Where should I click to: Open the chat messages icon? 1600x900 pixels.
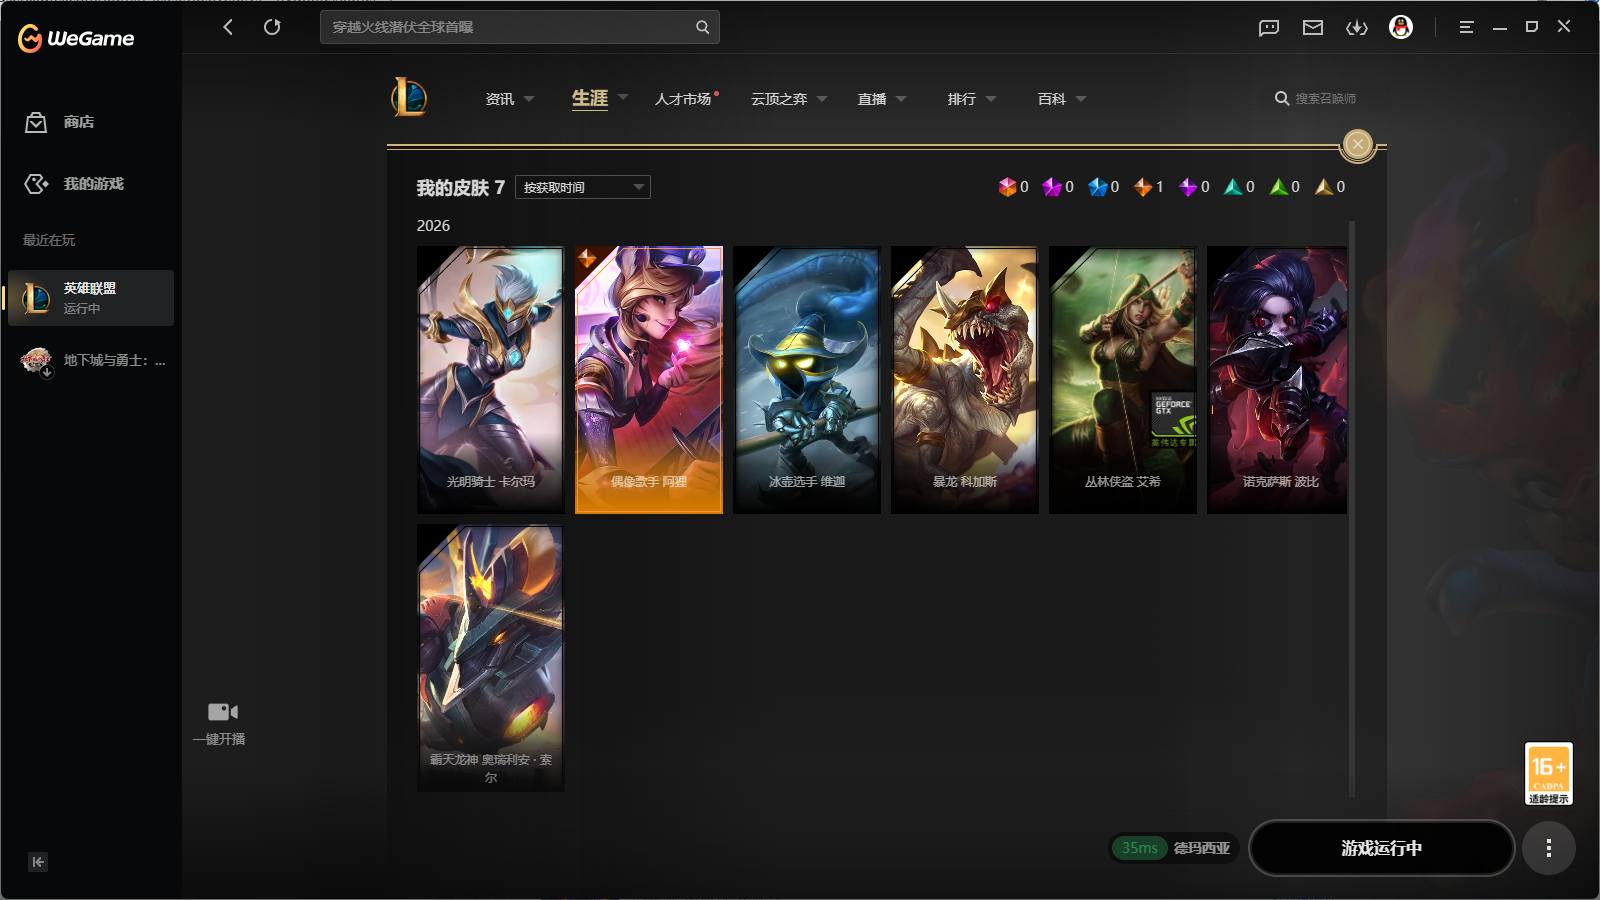(1269, 27)
